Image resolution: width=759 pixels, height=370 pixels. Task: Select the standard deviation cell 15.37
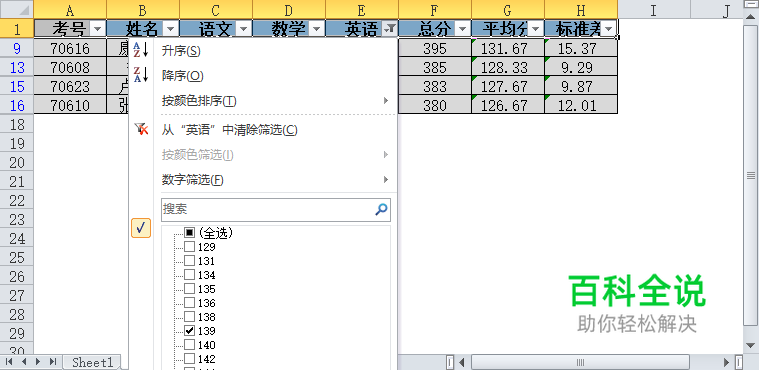point(581,48)
